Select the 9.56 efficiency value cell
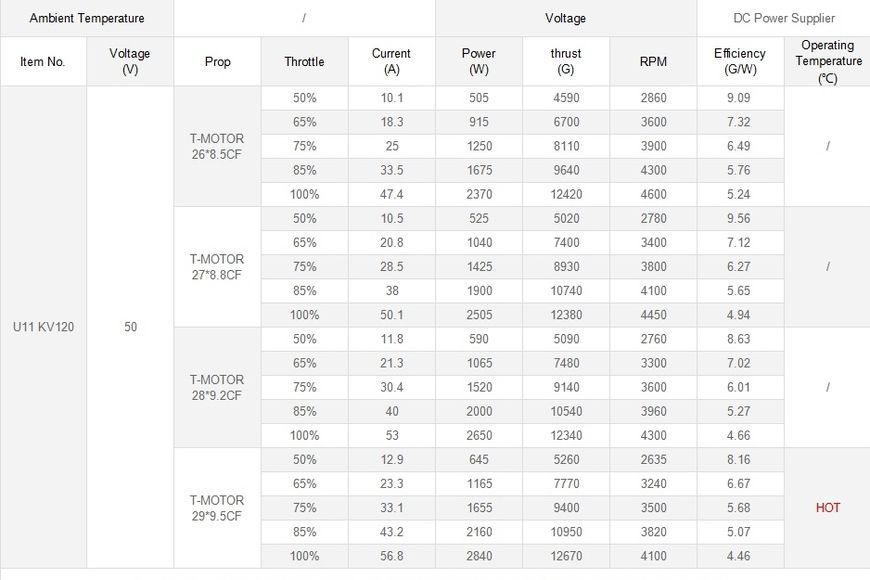This screenshot has height=580, width=870. coord(740,218)
